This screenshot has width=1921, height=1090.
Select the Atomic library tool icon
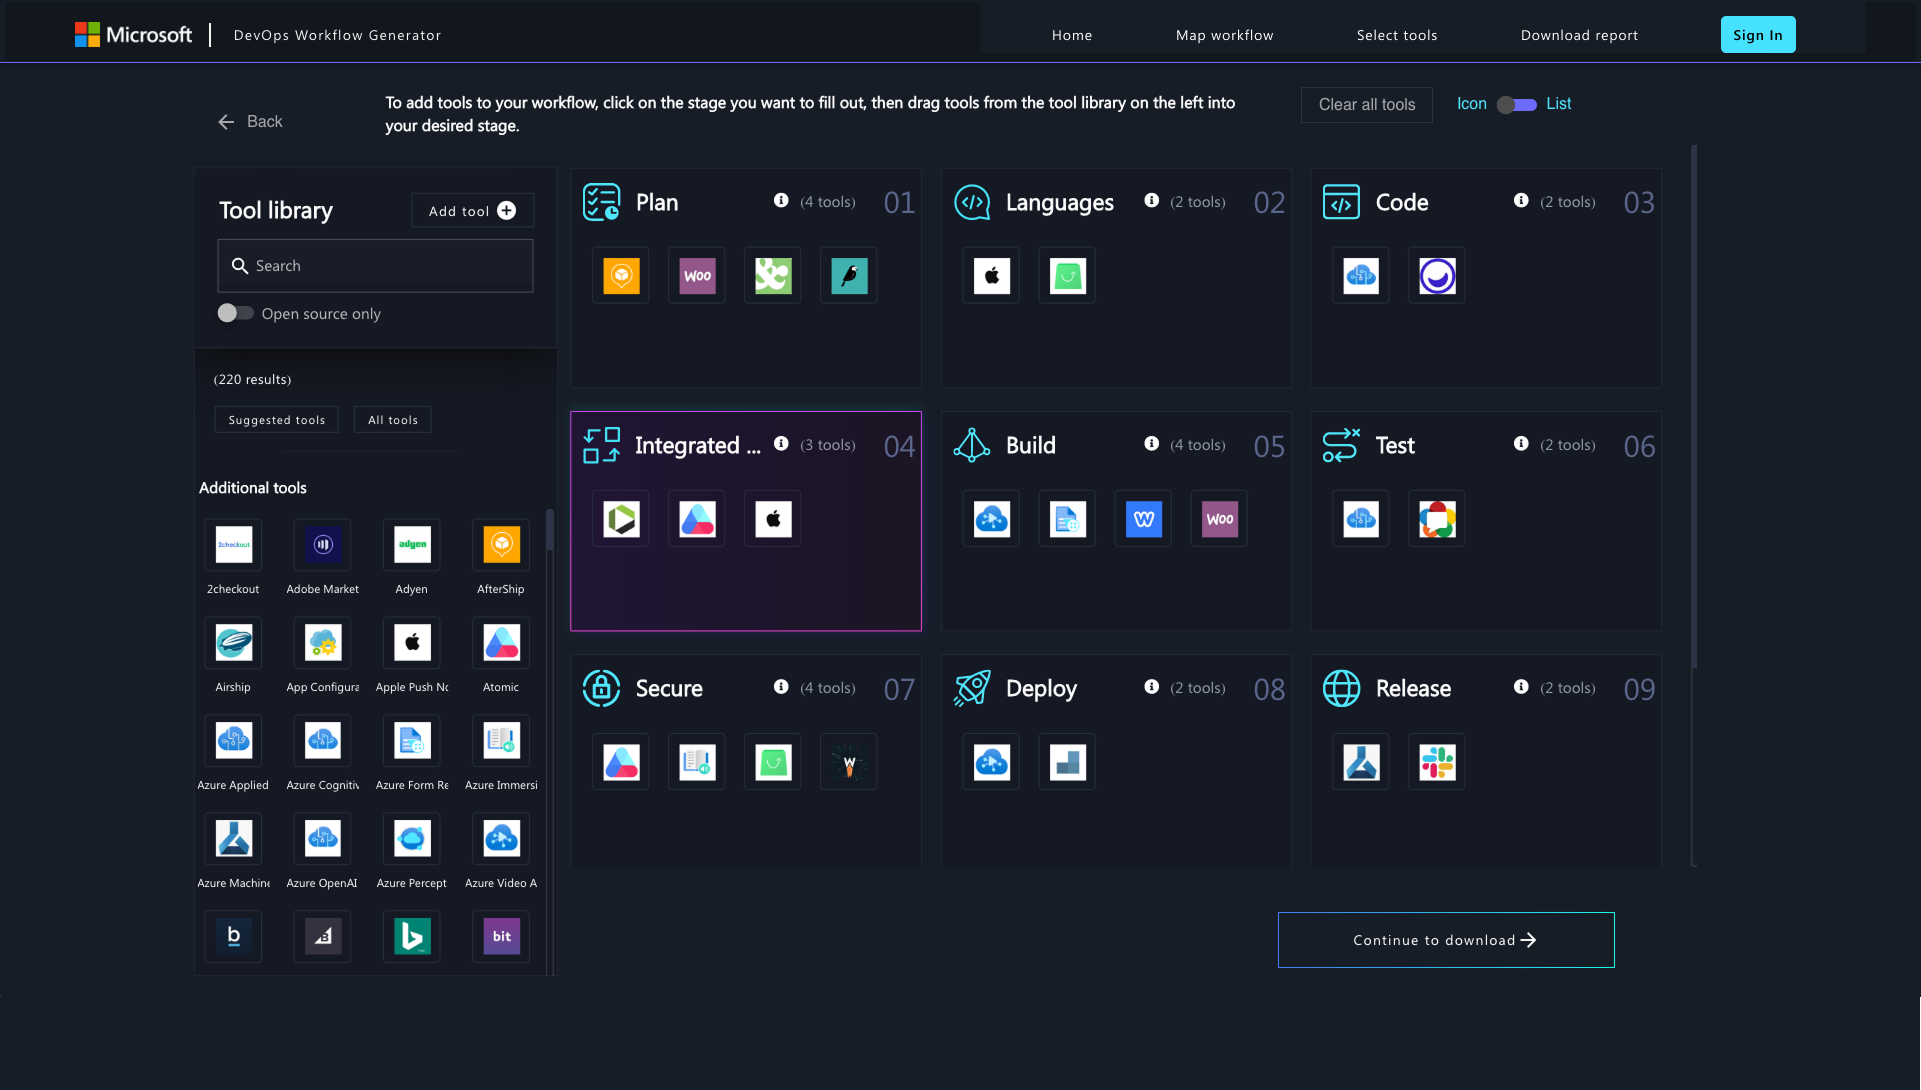tap(501, 643)
